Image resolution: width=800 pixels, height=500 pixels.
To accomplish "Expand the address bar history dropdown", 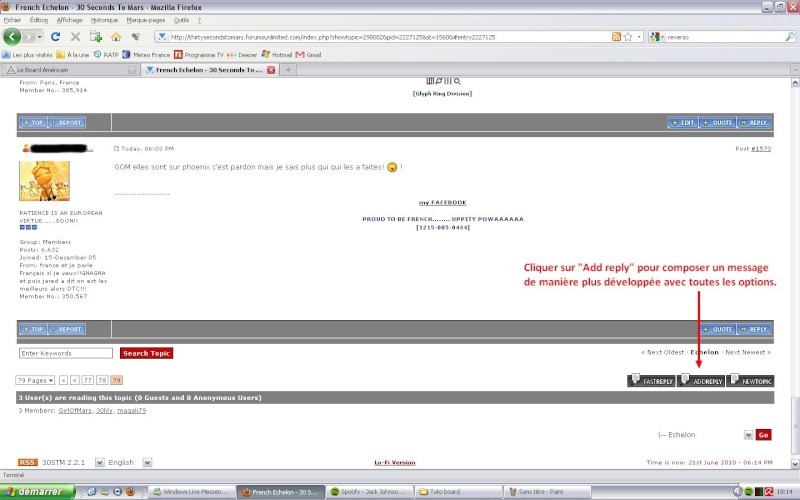I will click(639, 37).
